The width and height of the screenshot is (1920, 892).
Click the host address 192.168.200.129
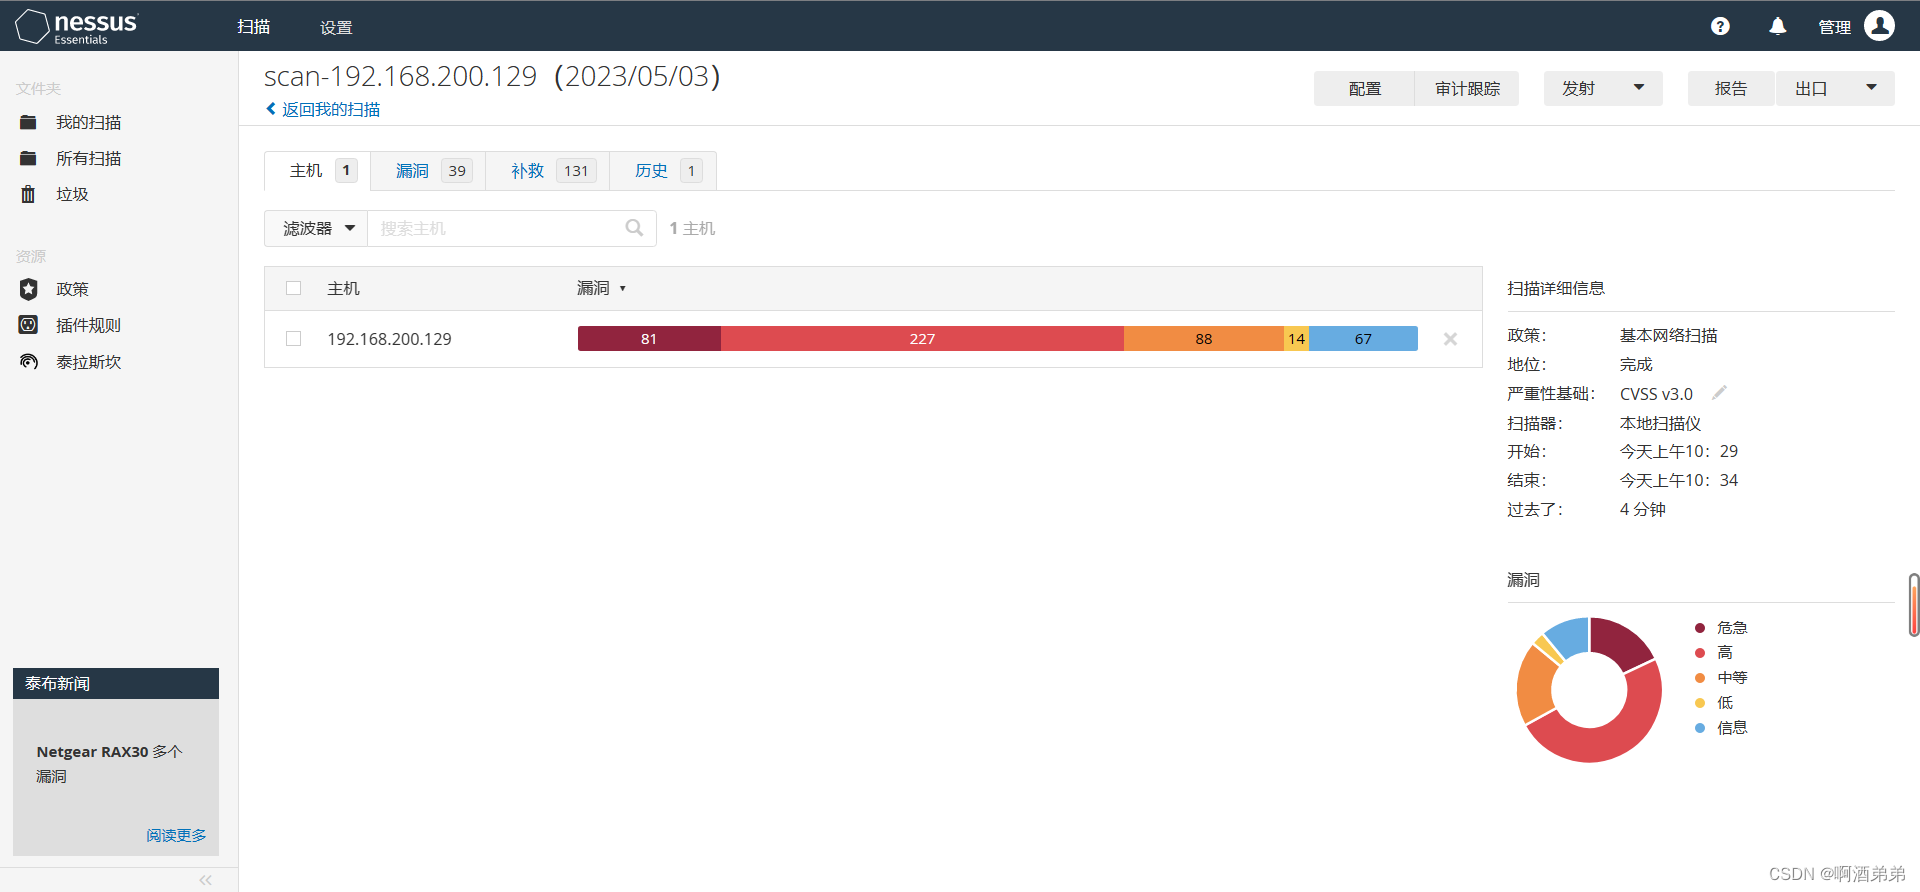pyautogui.click(x=389, y=339)
